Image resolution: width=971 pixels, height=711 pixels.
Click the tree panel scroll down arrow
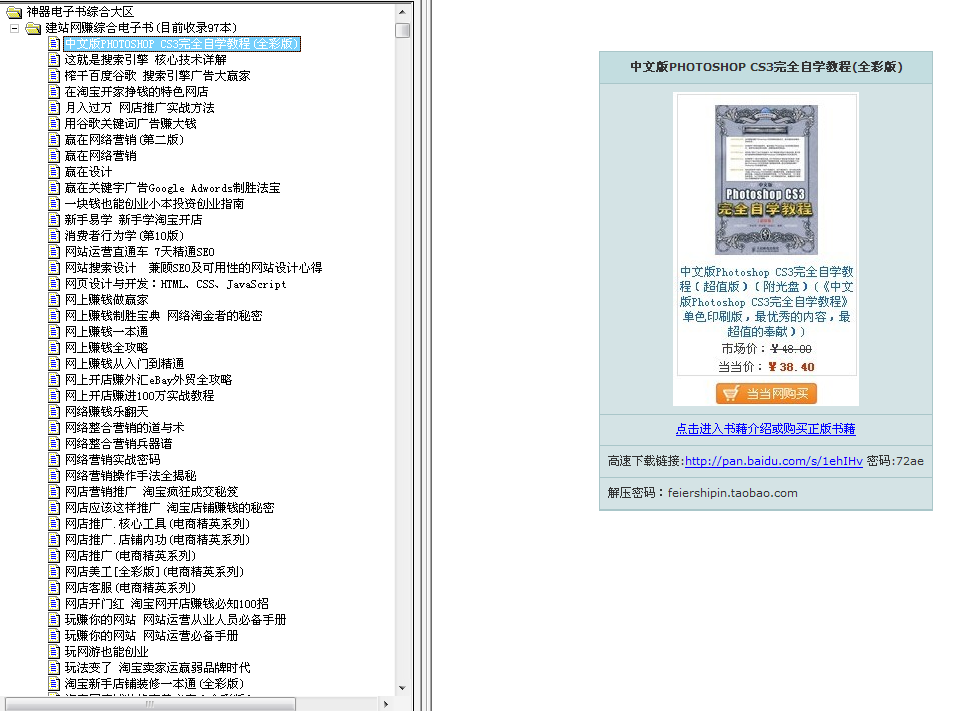pos(403,688)
